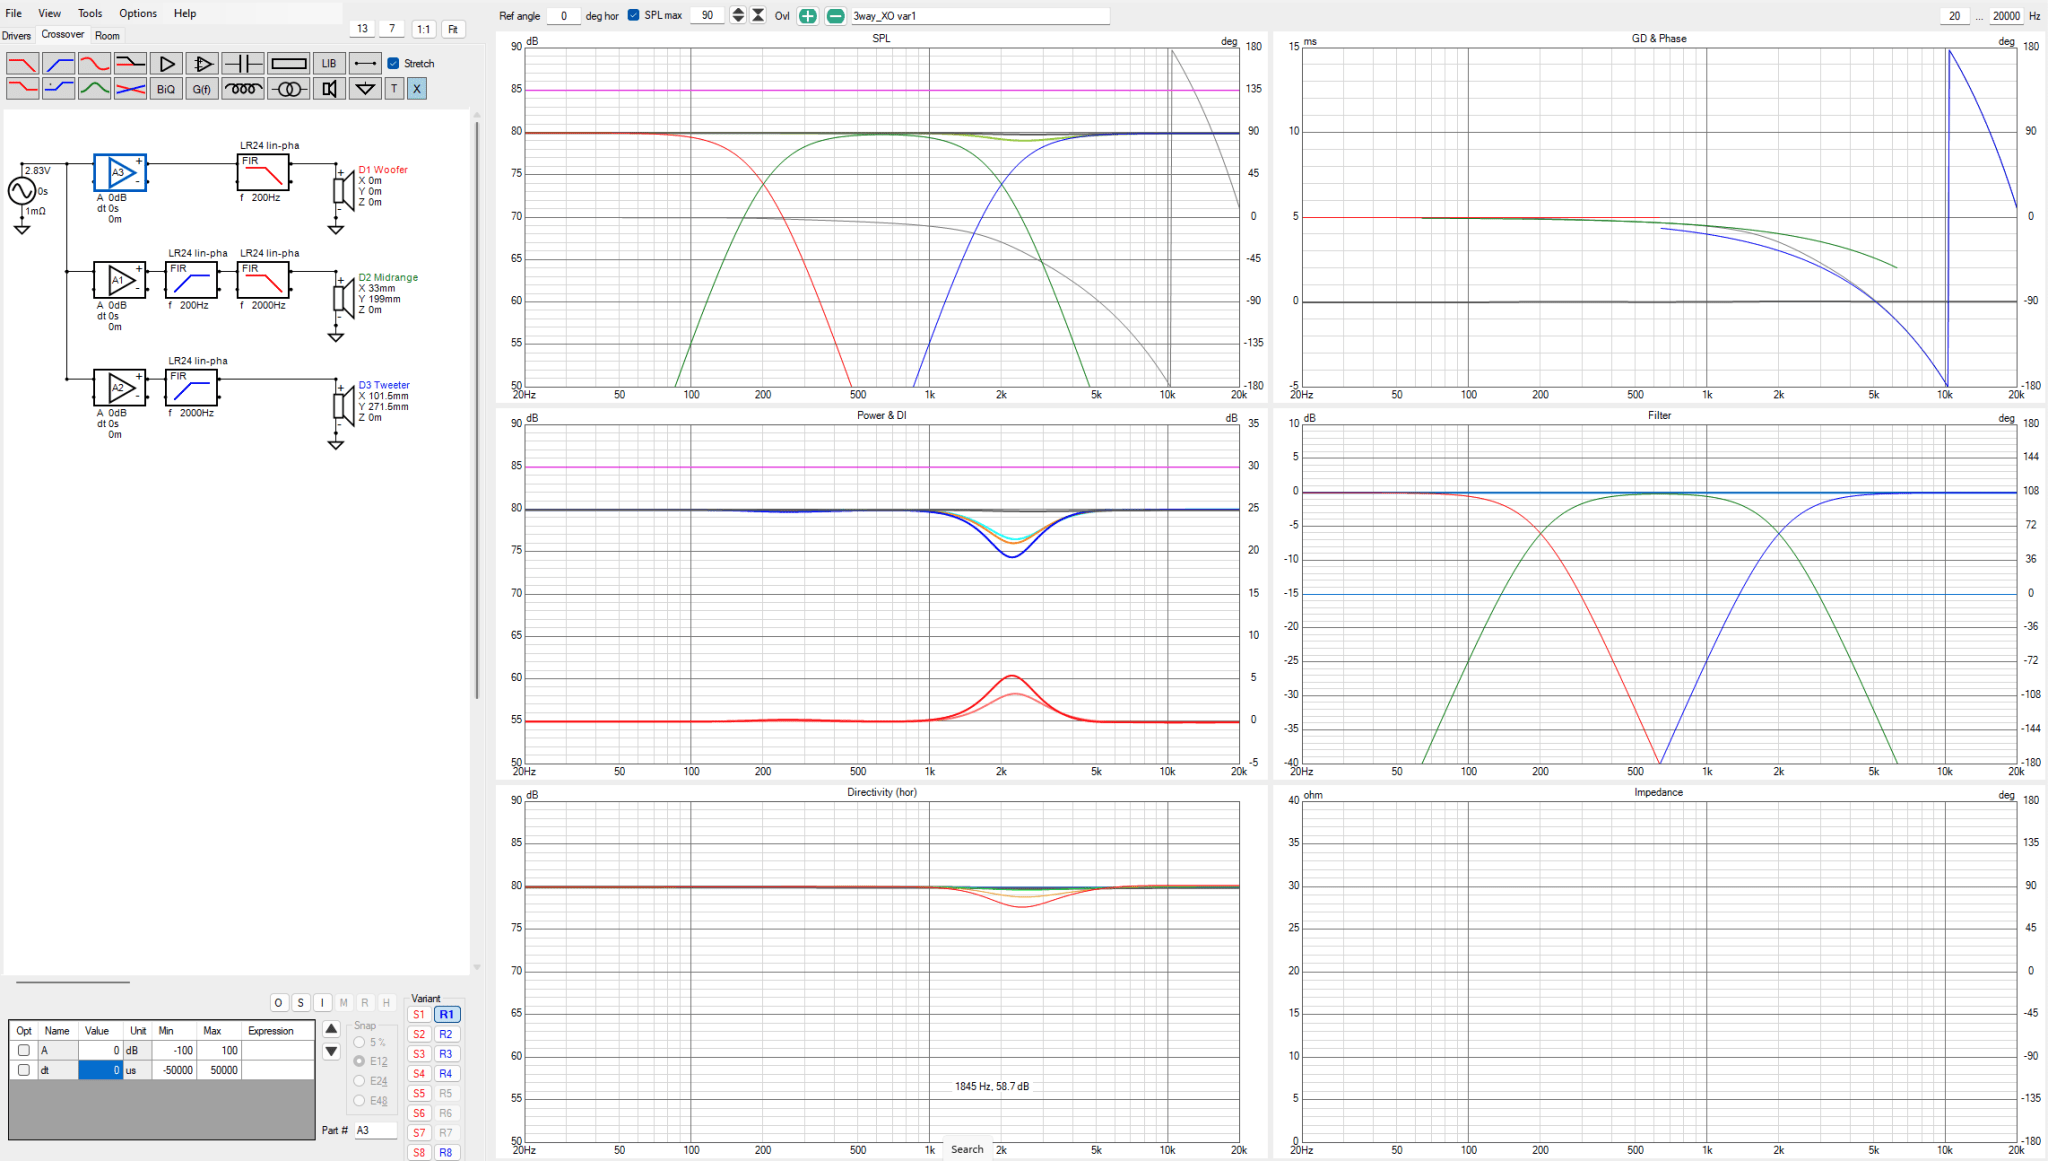The height and width of the screenshot is (1161, 2048).
Task: Open the File menu
Action: pyautogui.click(x=13, y=13)
